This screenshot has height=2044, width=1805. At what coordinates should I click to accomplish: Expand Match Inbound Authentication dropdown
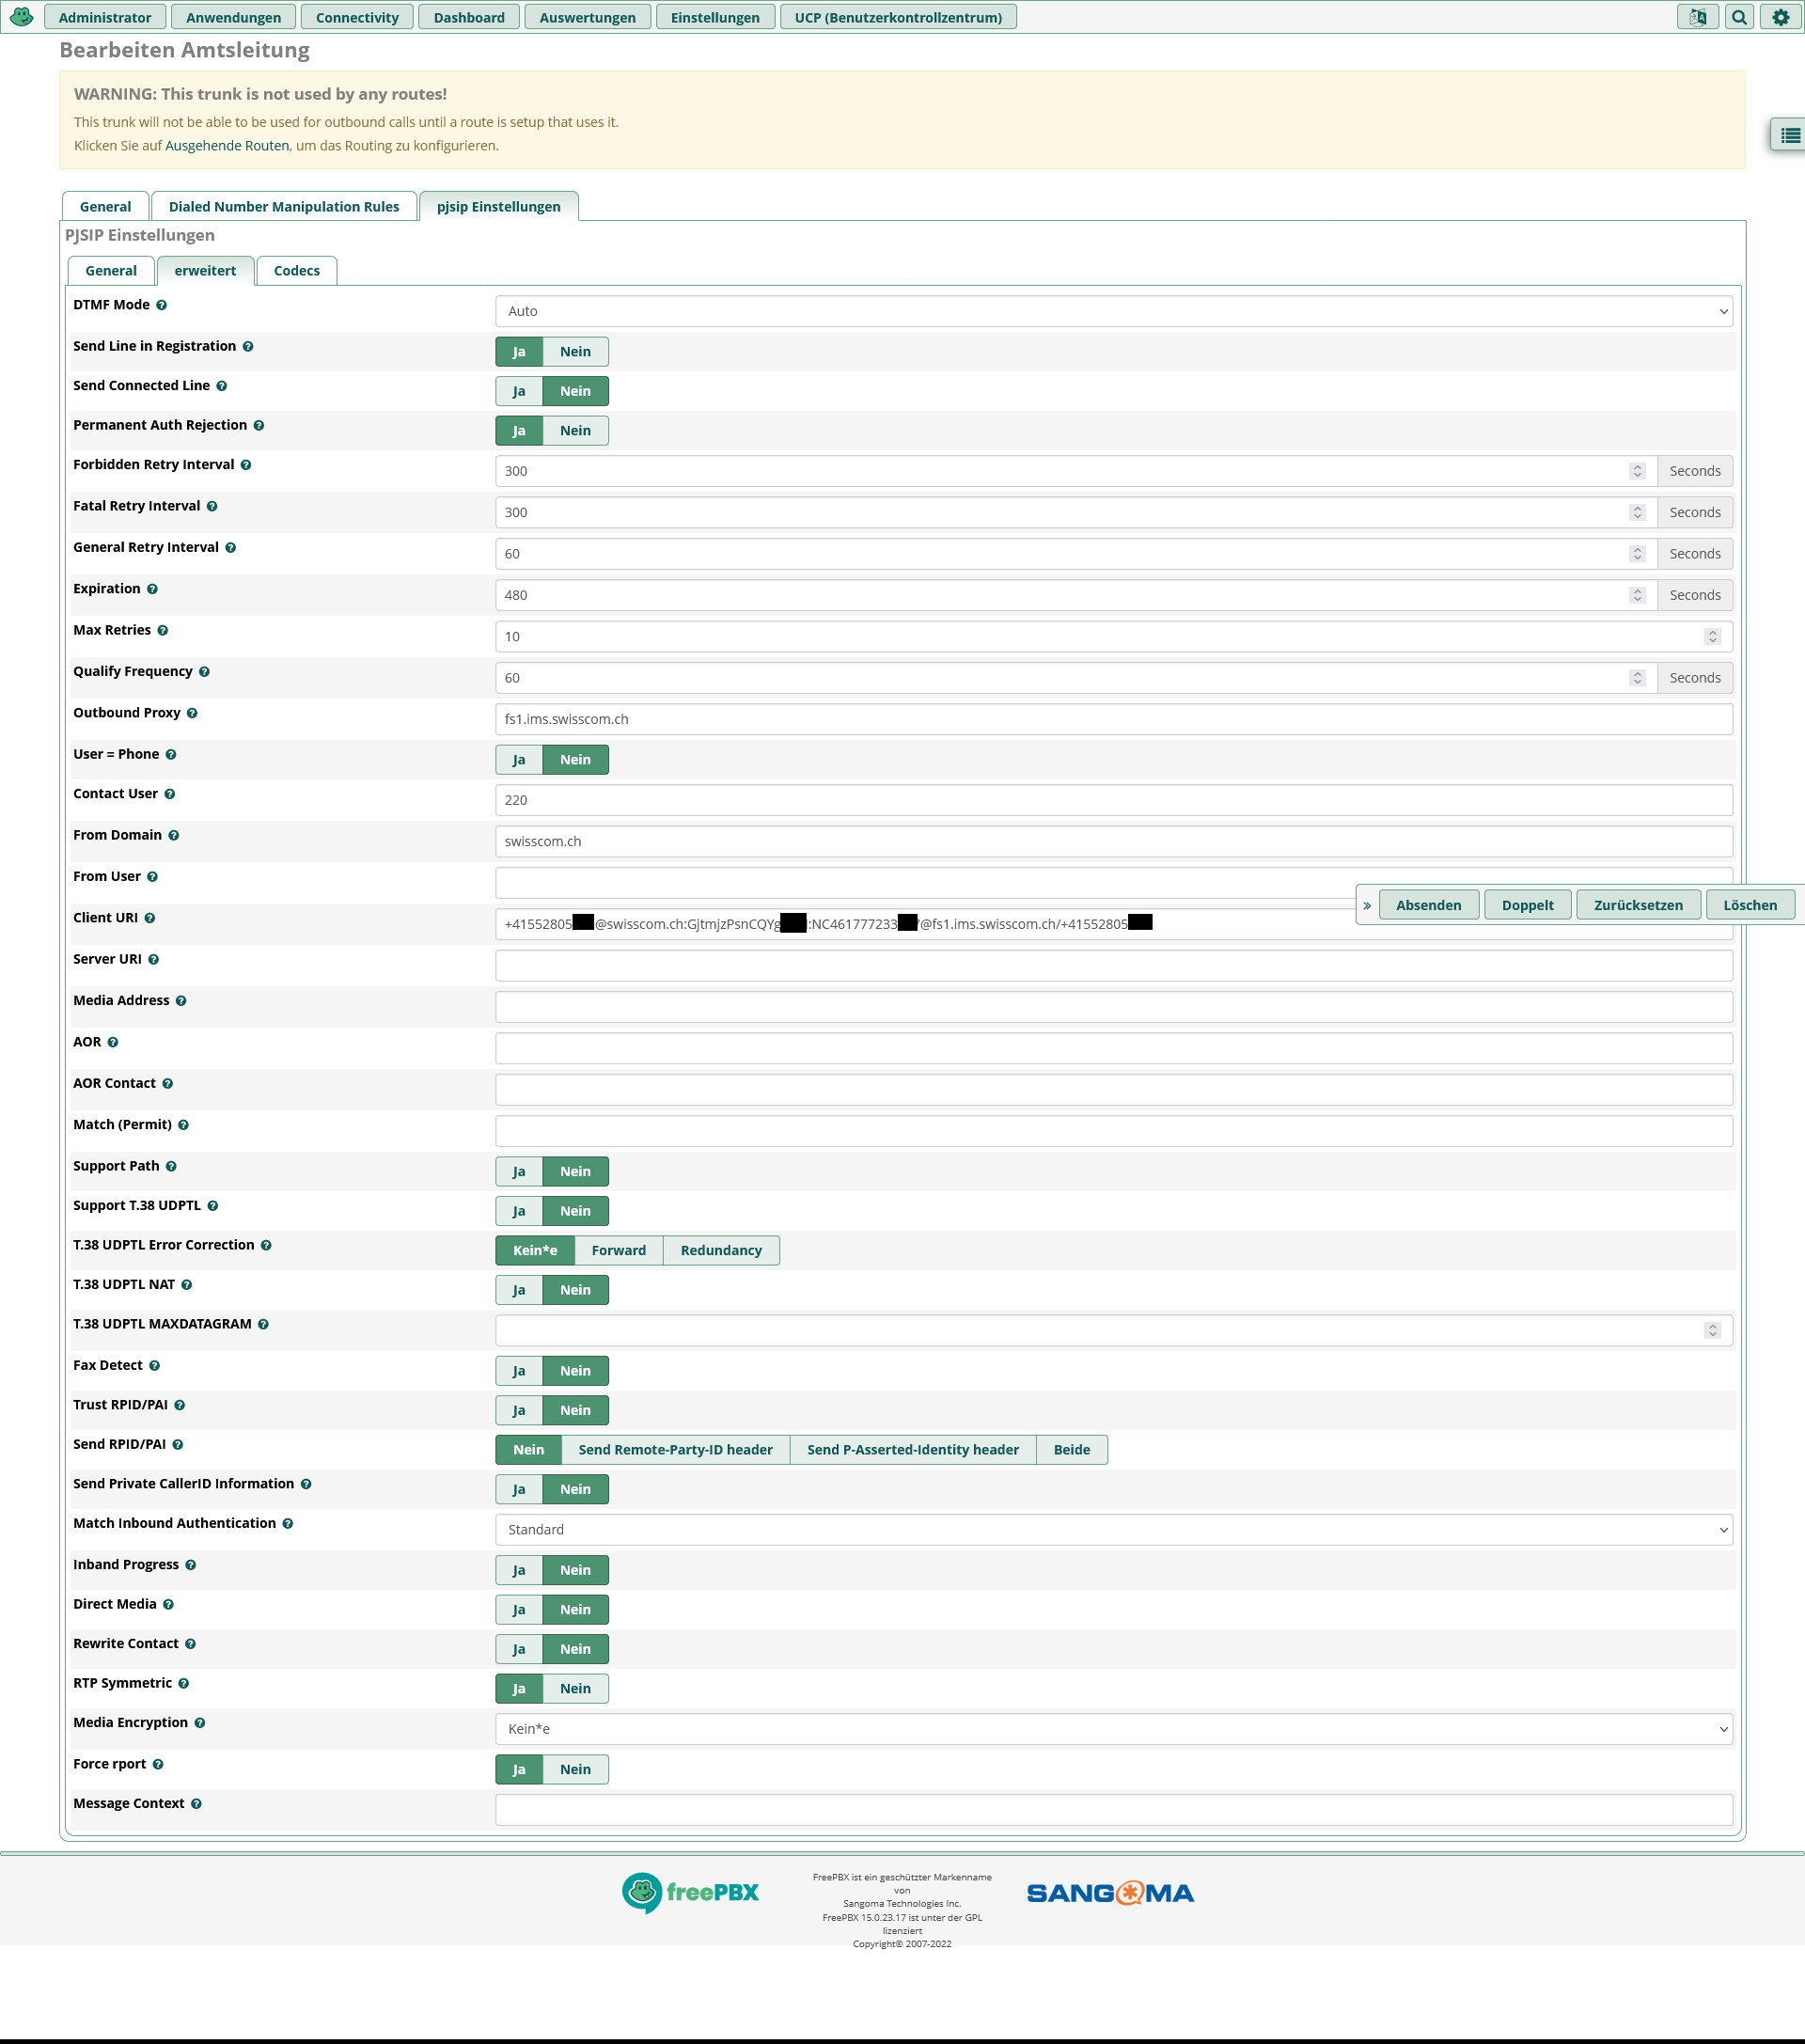point(1113,1529)
